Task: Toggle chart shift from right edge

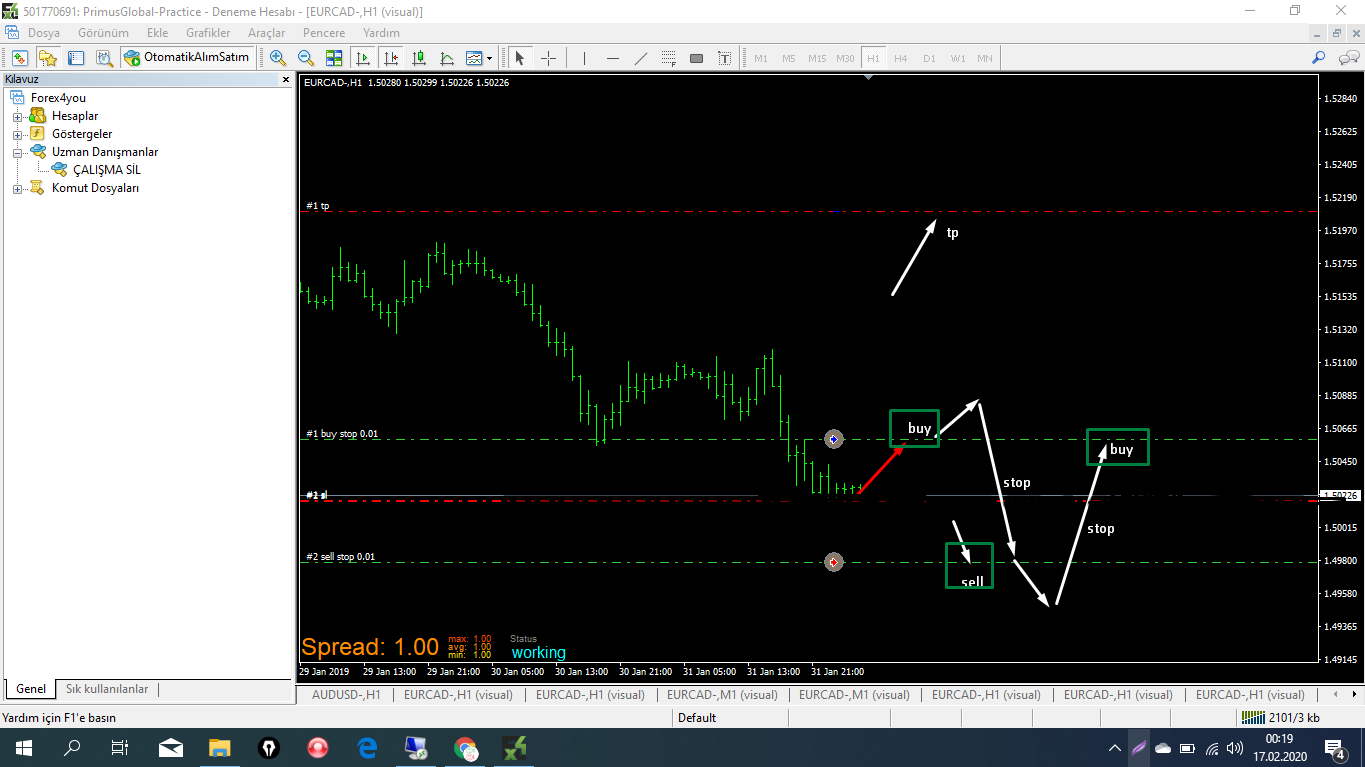Action: (391, 58)
